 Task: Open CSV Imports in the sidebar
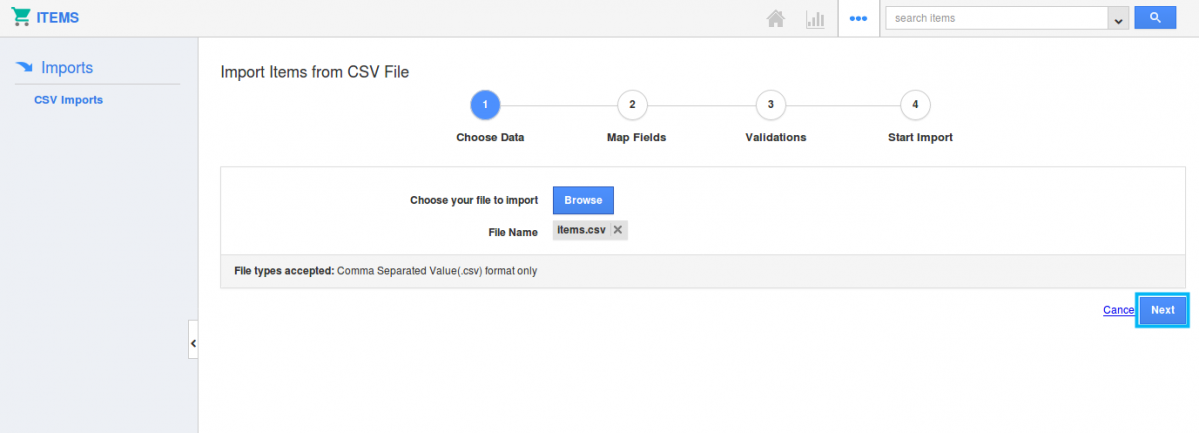coord(68,100)
